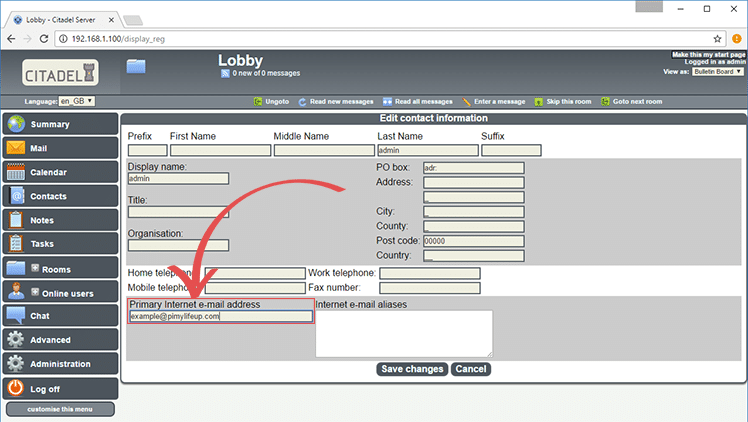Click the Log off power icon

(x=16, y=388)
